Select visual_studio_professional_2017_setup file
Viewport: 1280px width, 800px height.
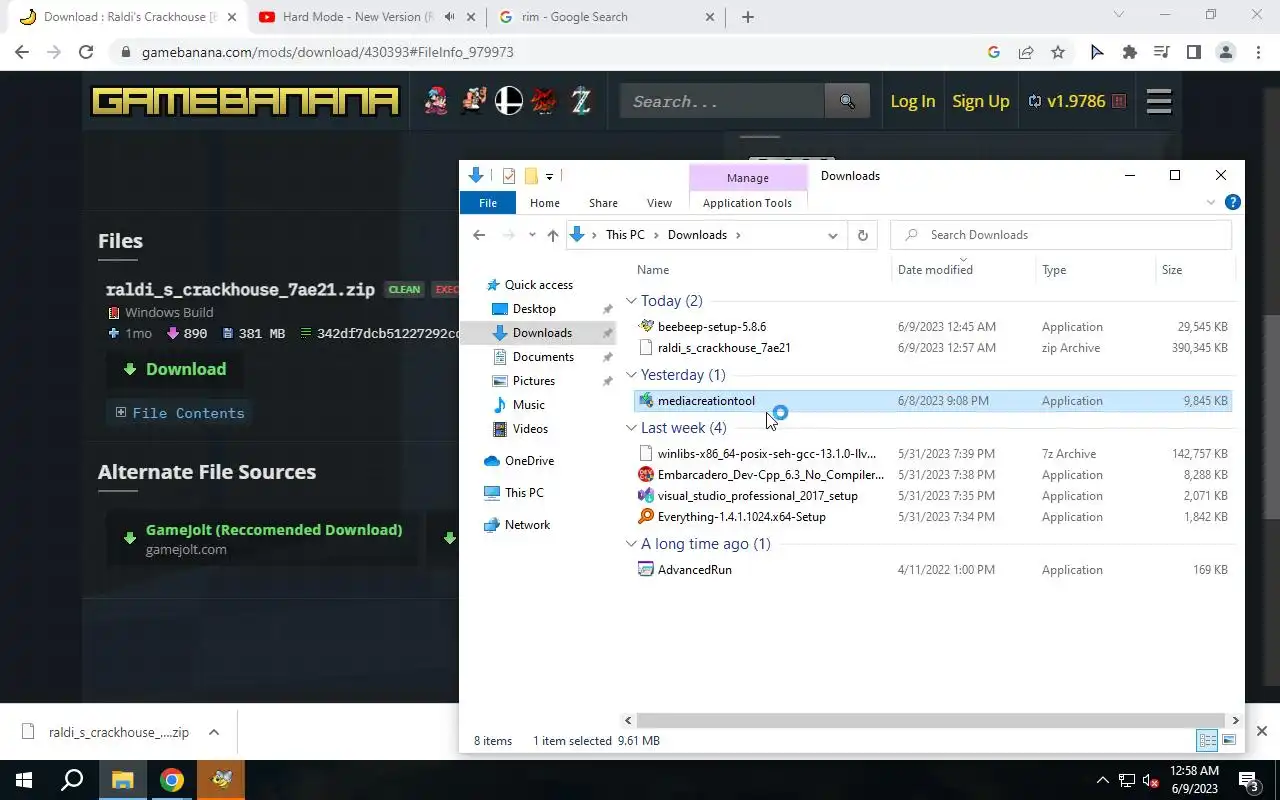(933, 496)
